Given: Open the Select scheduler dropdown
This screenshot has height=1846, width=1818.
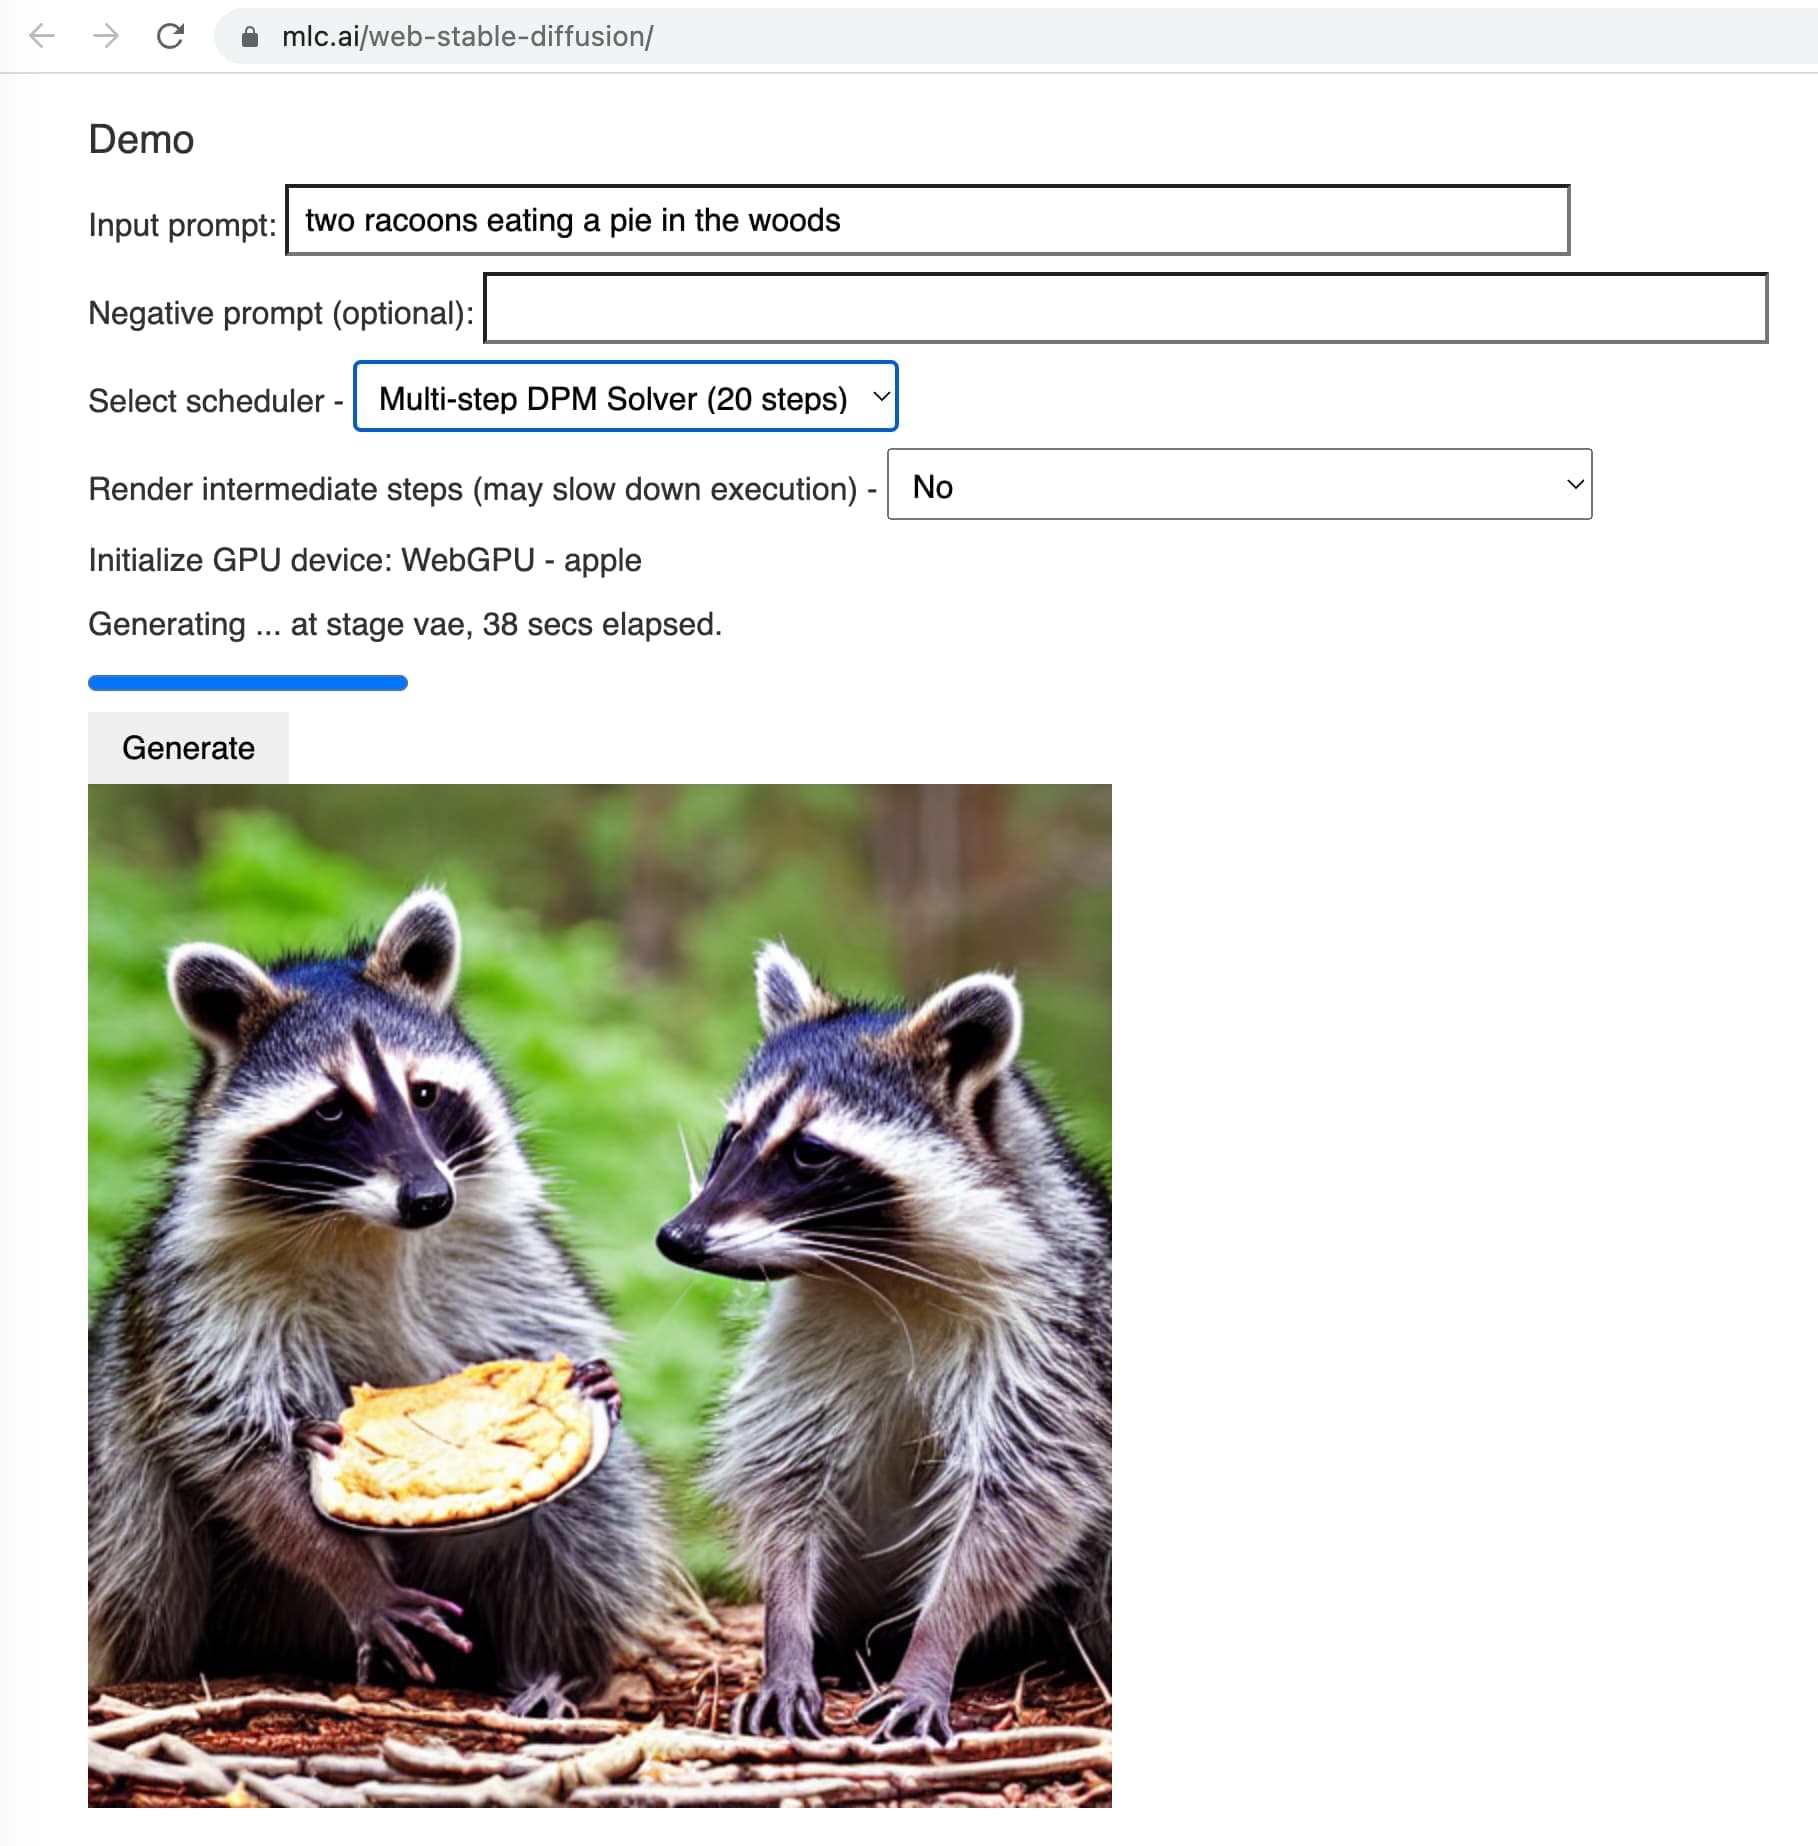Looking at the screenshot, I should pos(626,397).
